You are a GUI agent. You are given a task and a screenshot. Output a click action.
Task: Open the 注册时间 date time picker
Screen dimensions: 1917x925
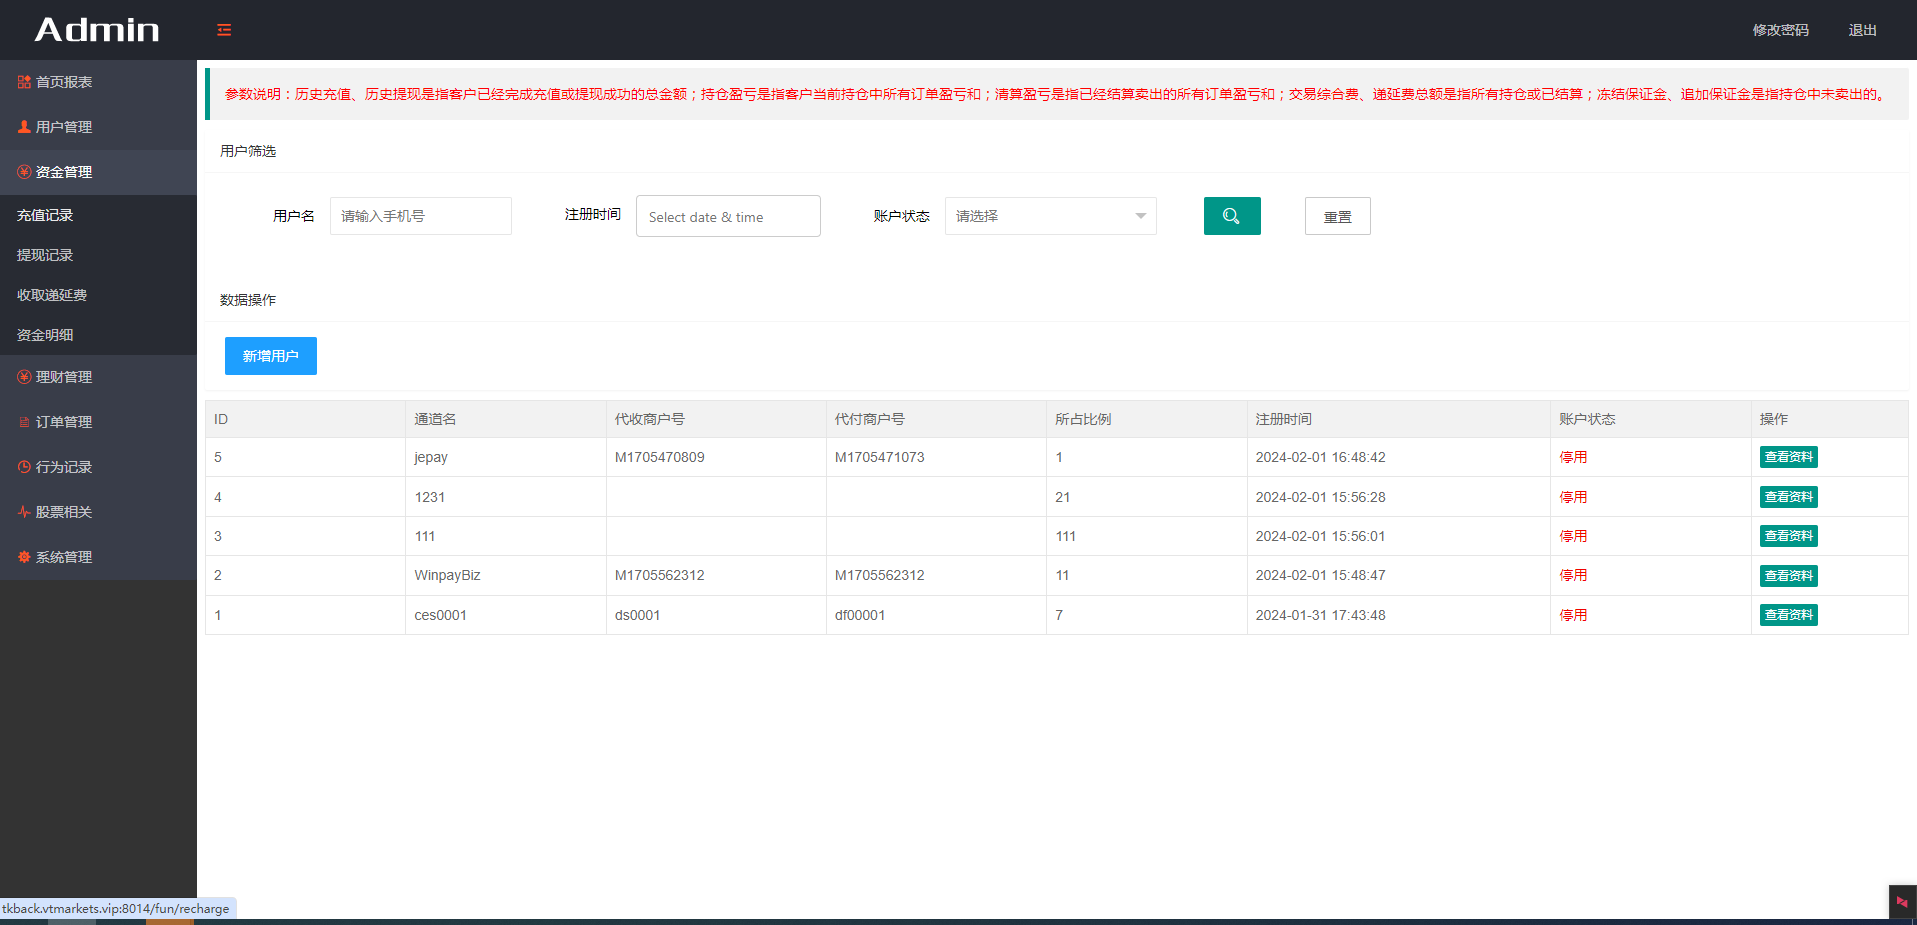point(727,216)
